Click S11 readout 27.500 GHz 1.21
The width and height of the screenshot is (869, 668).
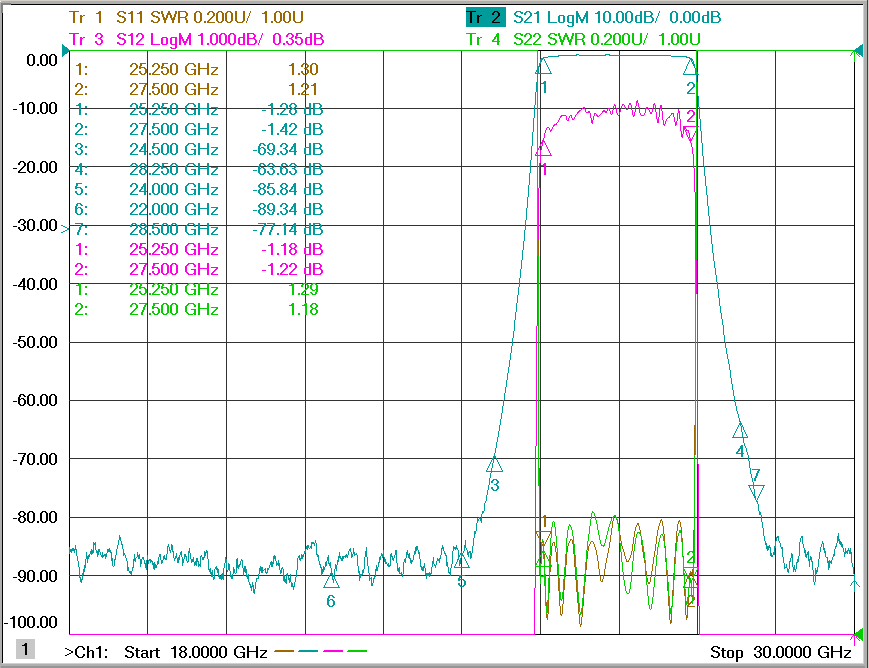[197, 89]
